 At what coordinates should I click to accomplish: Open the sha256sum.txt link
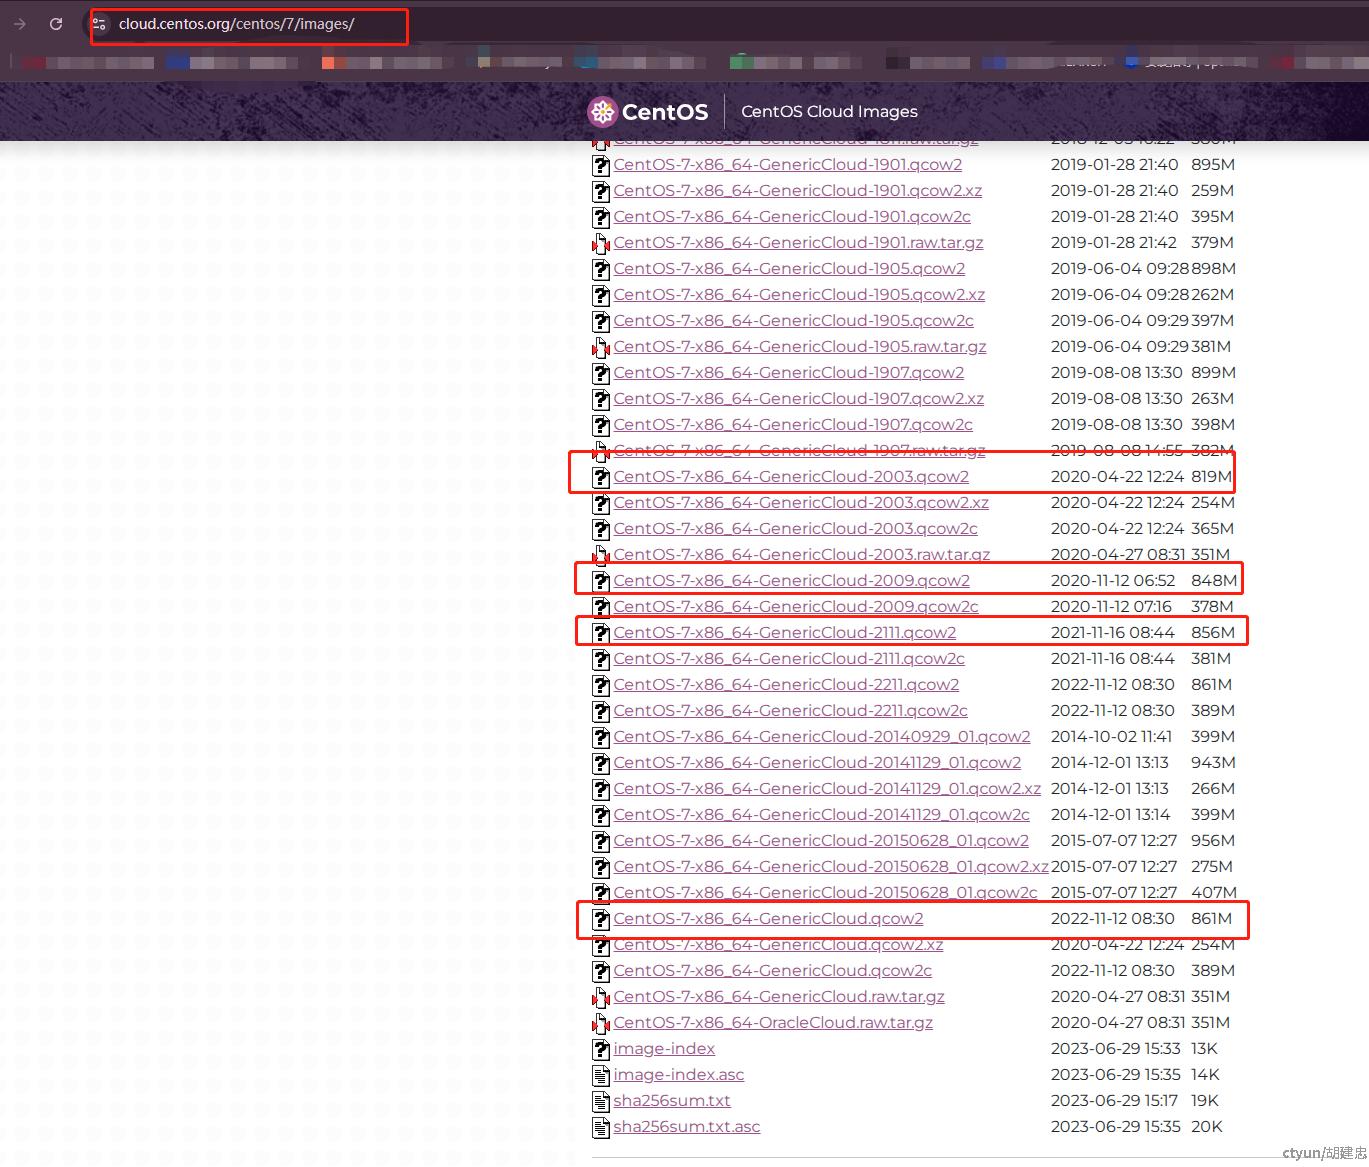672,1101
